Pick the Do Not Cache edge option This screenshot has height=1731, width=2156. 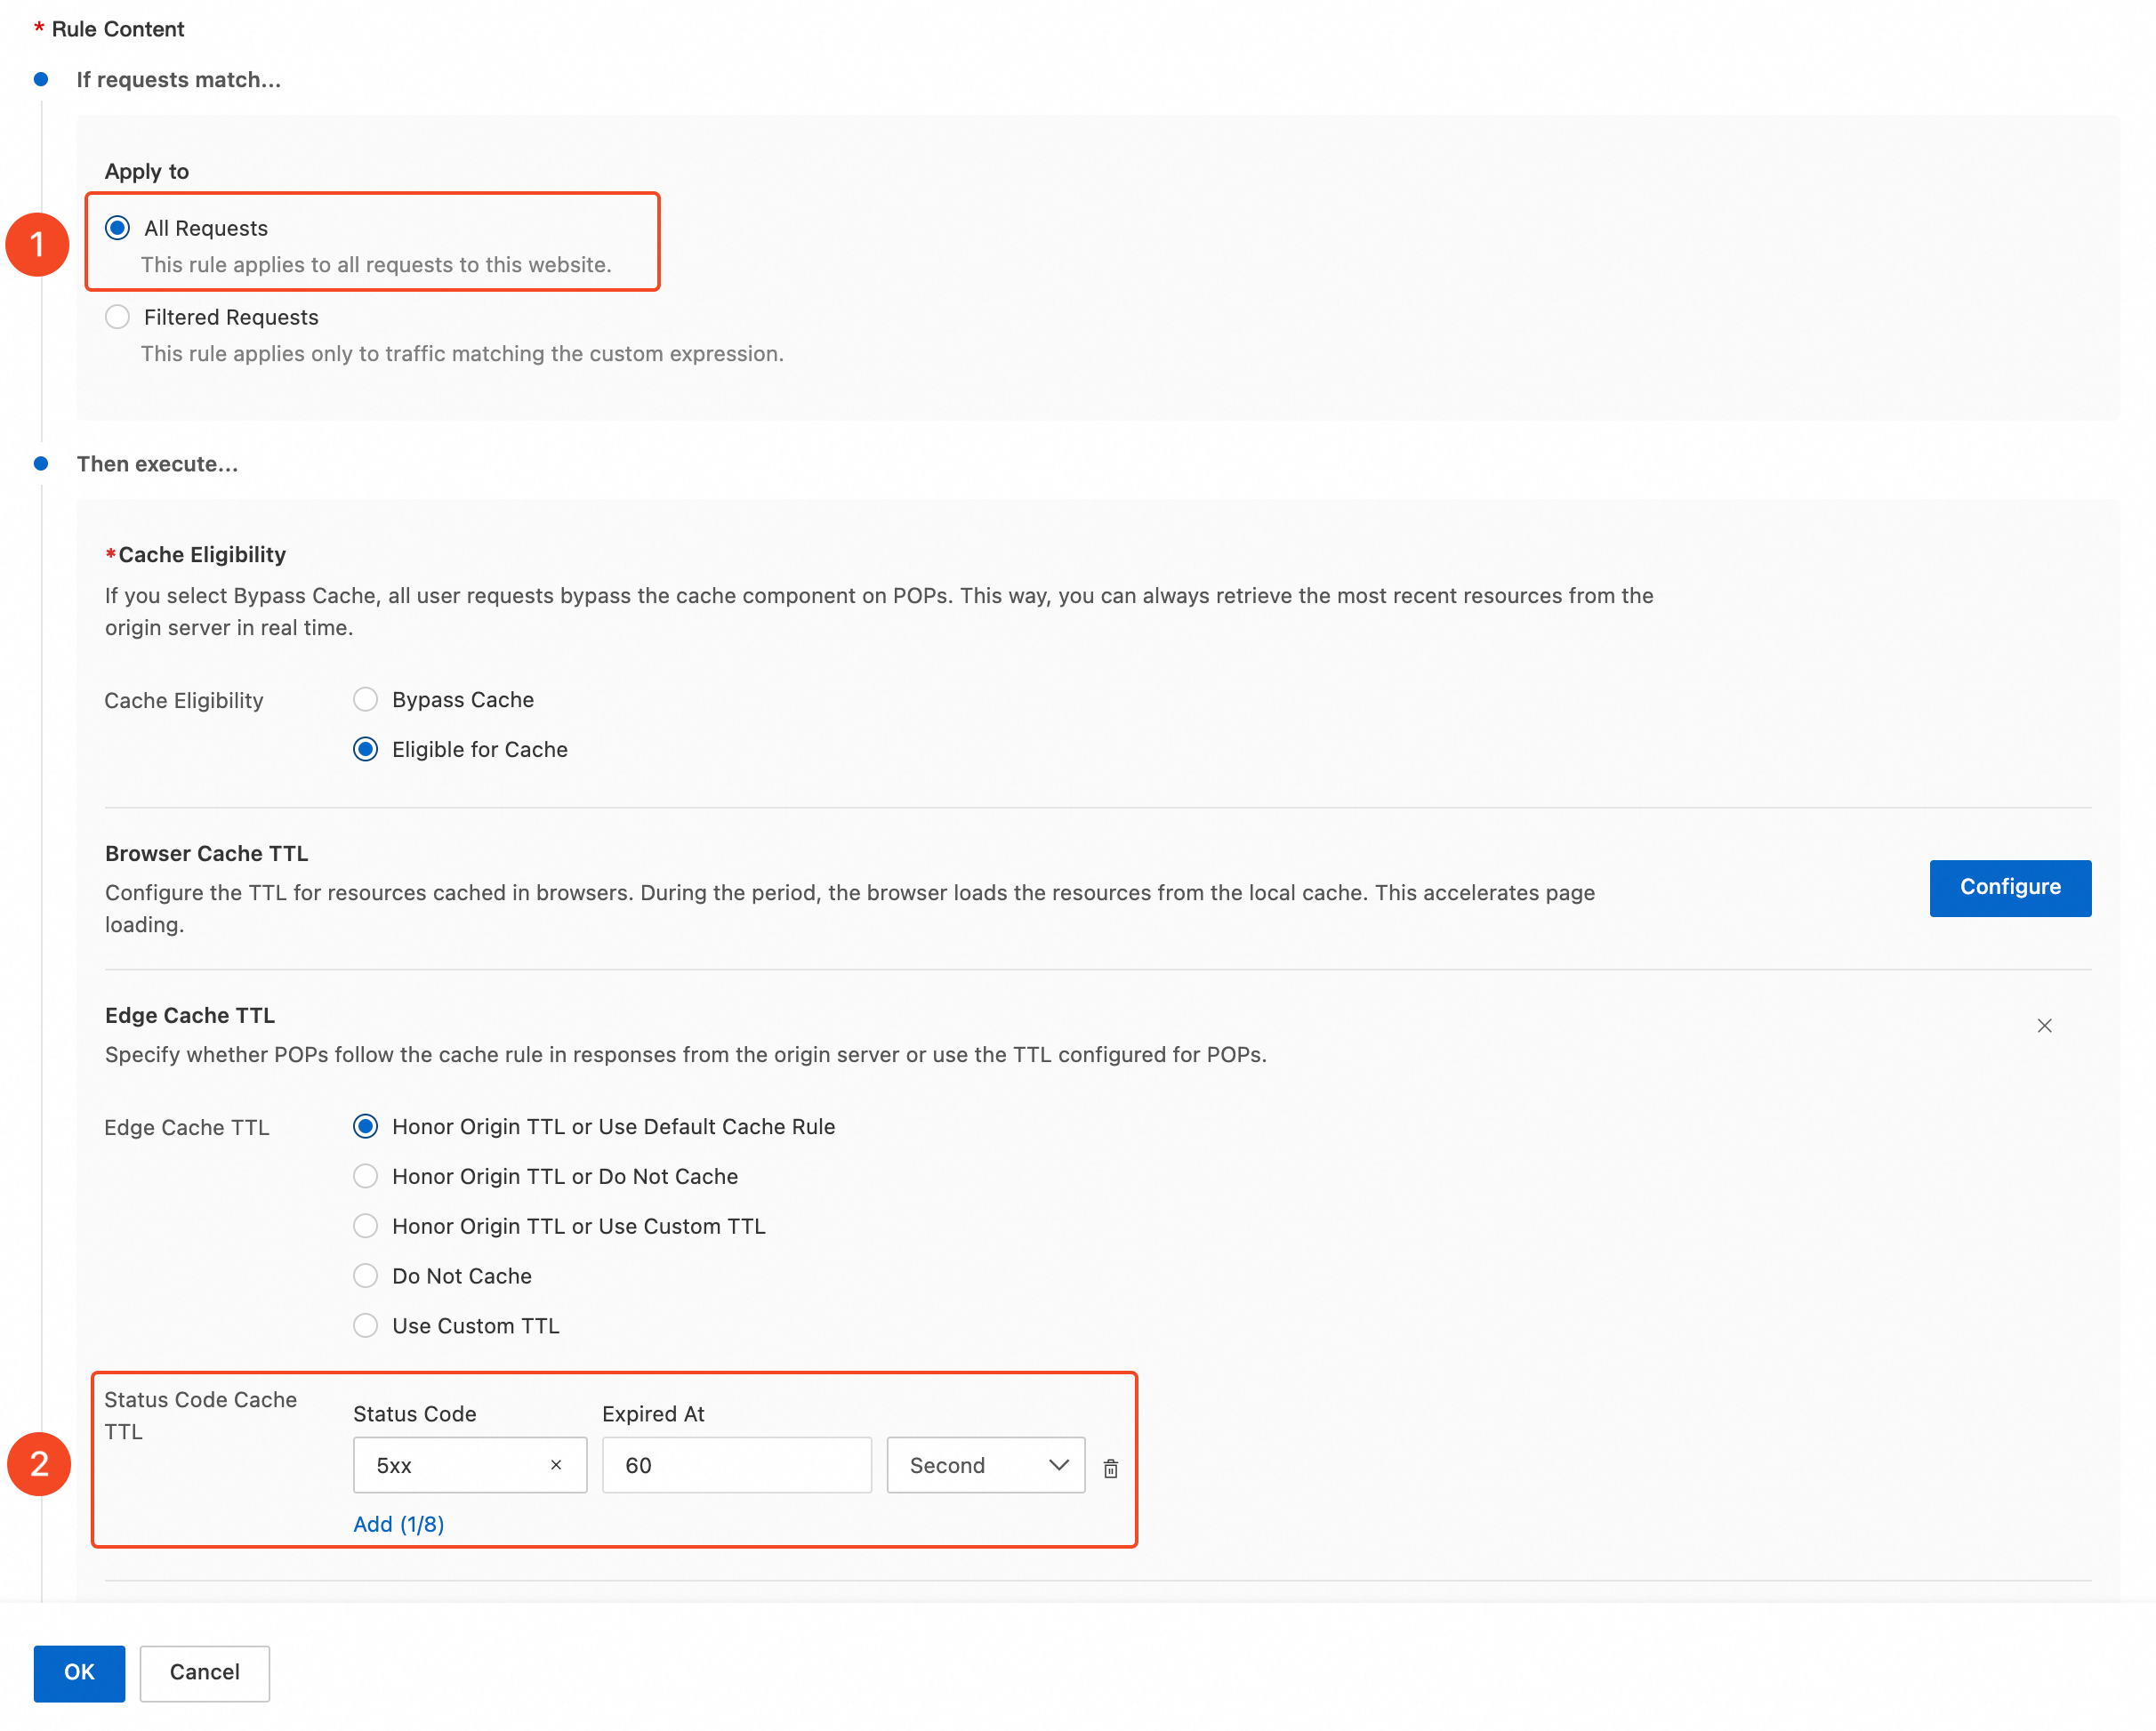pyautogui.click(x=366, y=1276)
